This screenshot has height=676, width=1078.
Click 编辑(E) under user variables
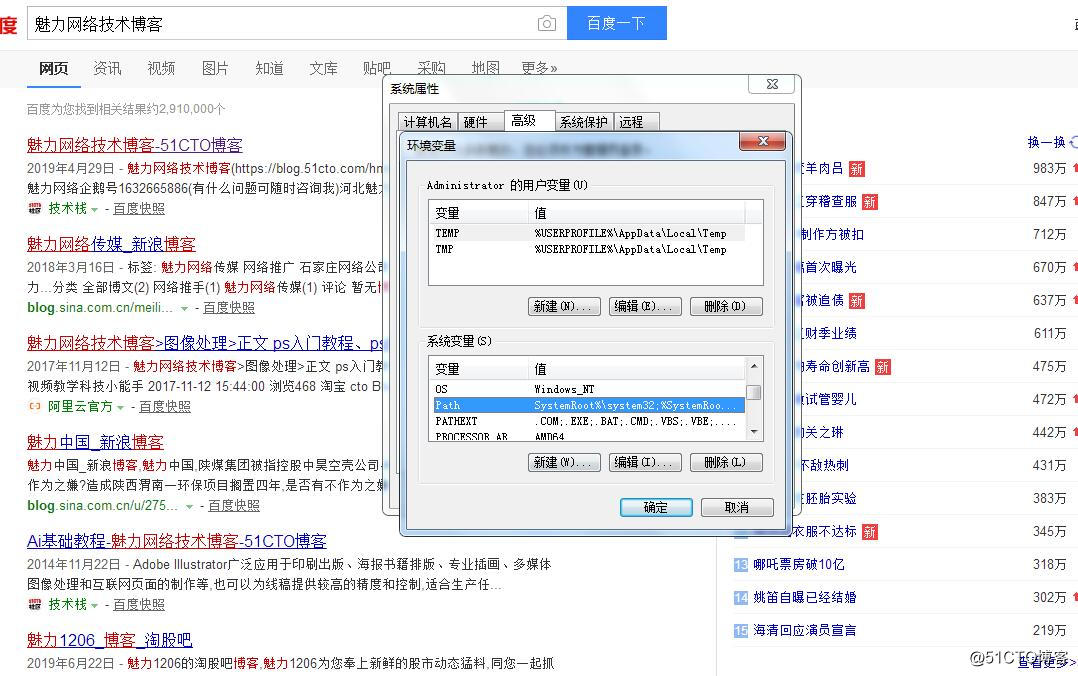645,306
